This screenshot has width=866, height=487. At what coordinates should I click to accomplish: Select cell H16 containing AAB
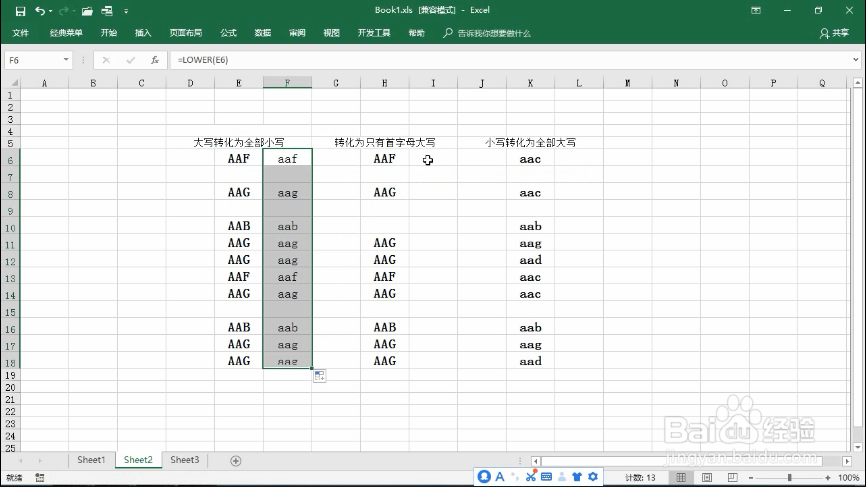pyautogui.click(x=384, y=327)
